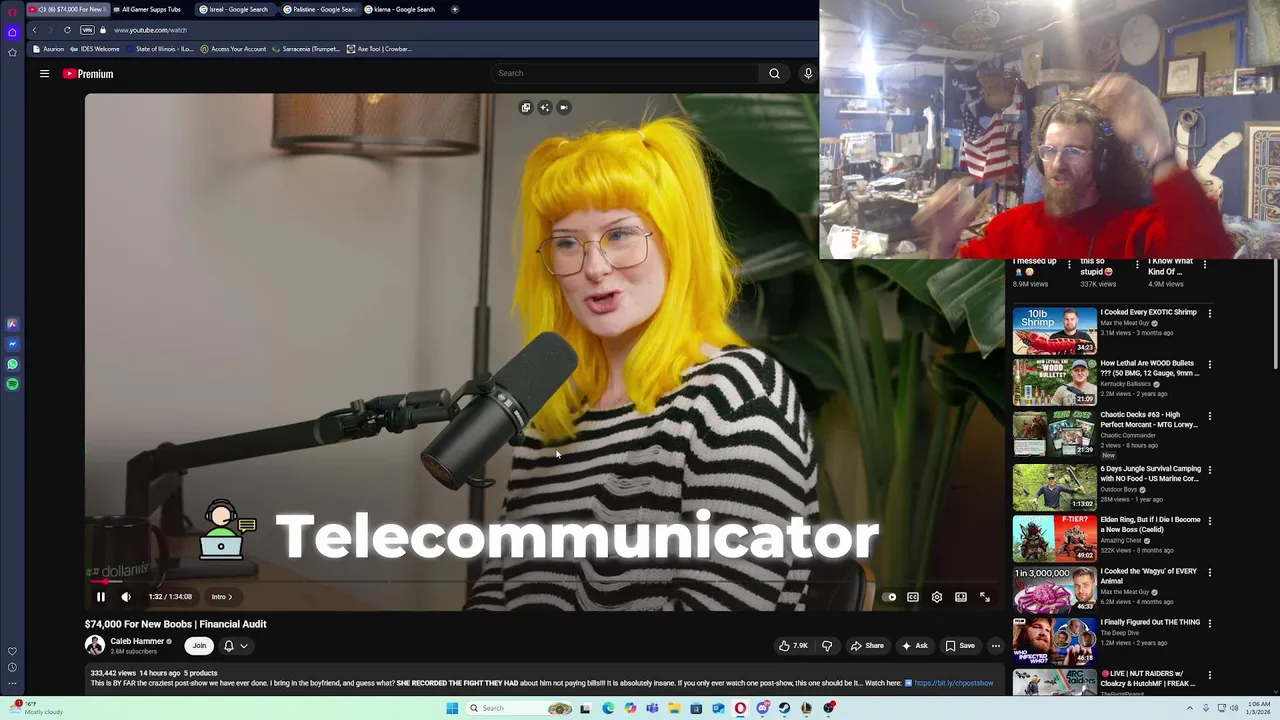1280x720 pixels.
Task: Open Opera sidebar home icon
Action: pyautogui.click(x=12, y=32)
